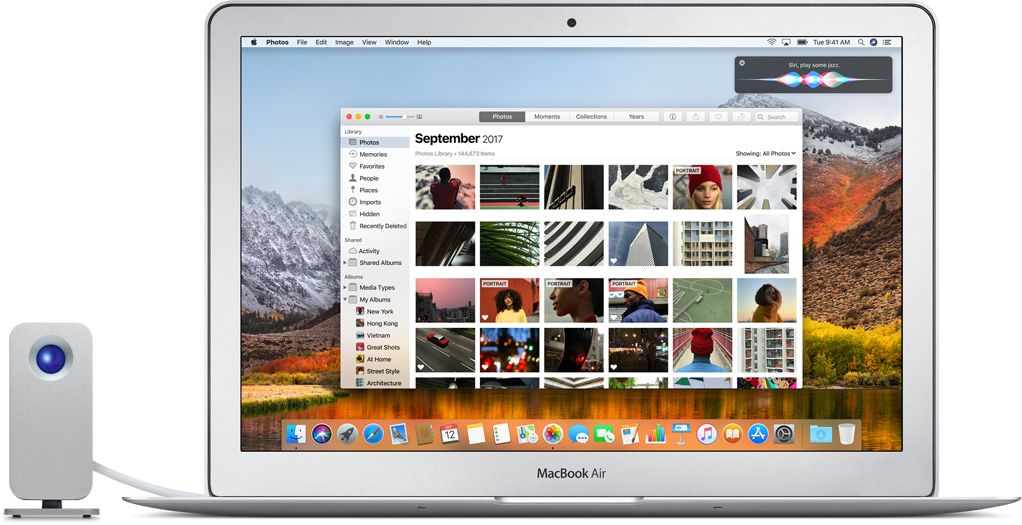Open the Downloads folder stack in Dock
Screen dimensions: 1022x525
point(821,433)
